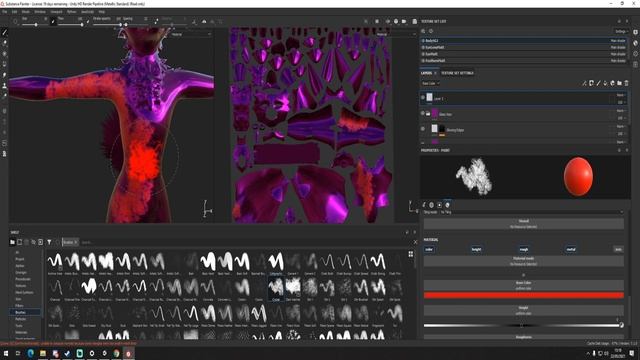Click the shelf search field
The image size is (640, 360).
point(245,242)
